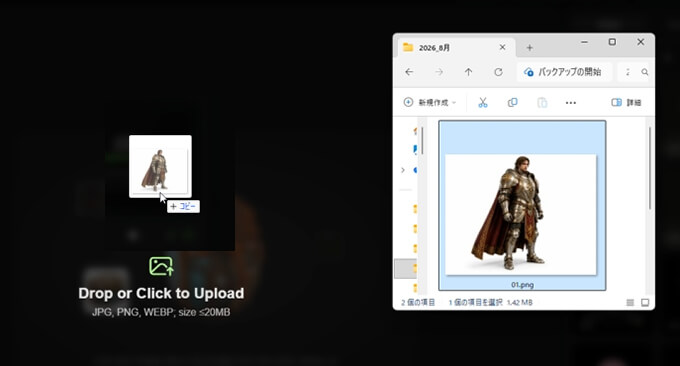680x366 pixels.
Task: Open the three-dots See more menu
Action: pyautogui.click(x=571, y=103)
